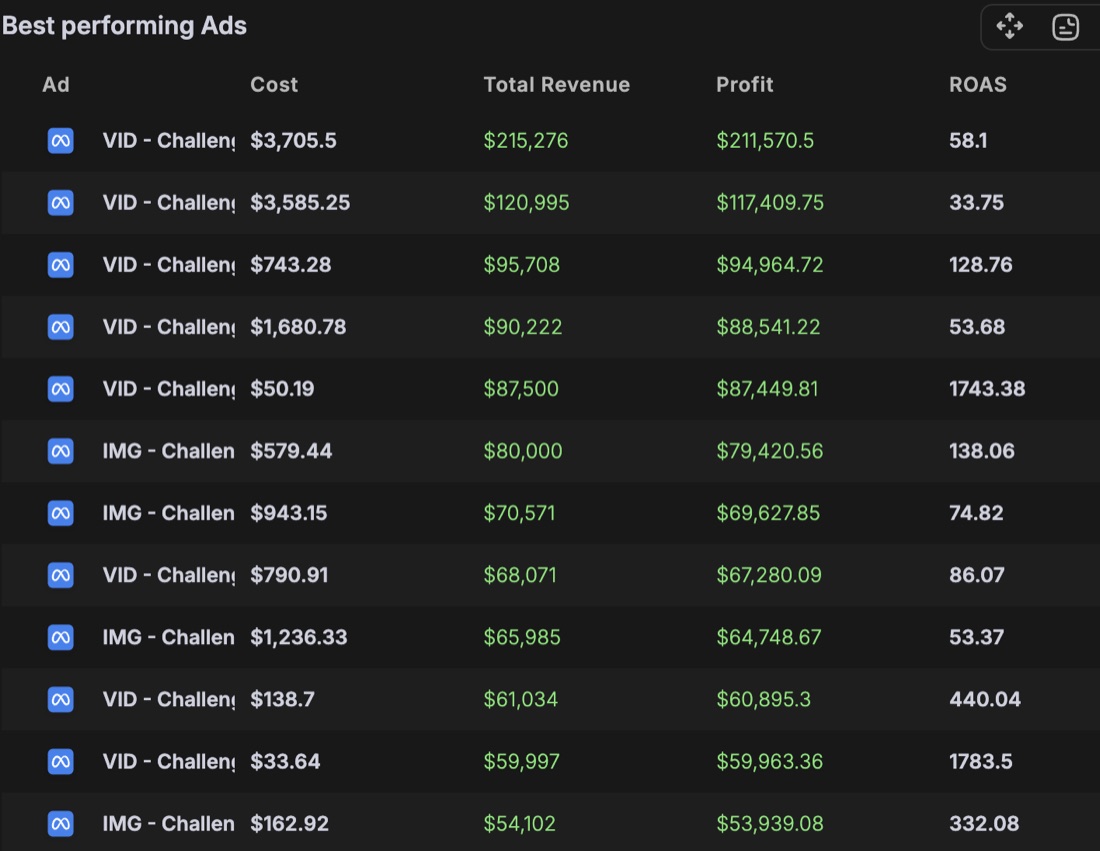This screenshot has width=1100, height=851.
Task: Open VID ad name with $68,071 revenue
Action: [168, 575]
